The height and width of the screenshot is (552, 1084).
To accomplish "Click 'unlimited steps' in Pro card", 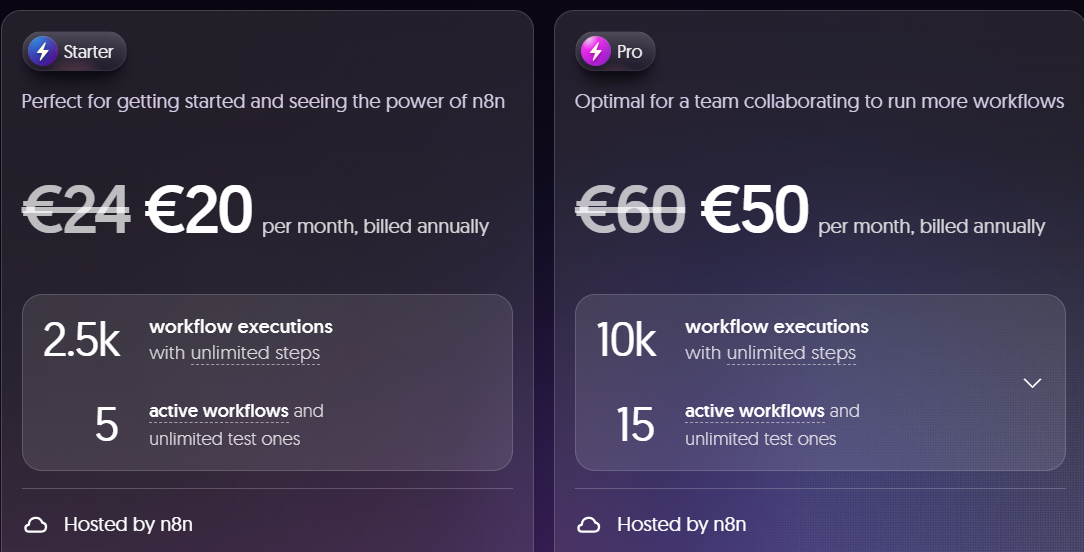I will [x=791, y=353].
